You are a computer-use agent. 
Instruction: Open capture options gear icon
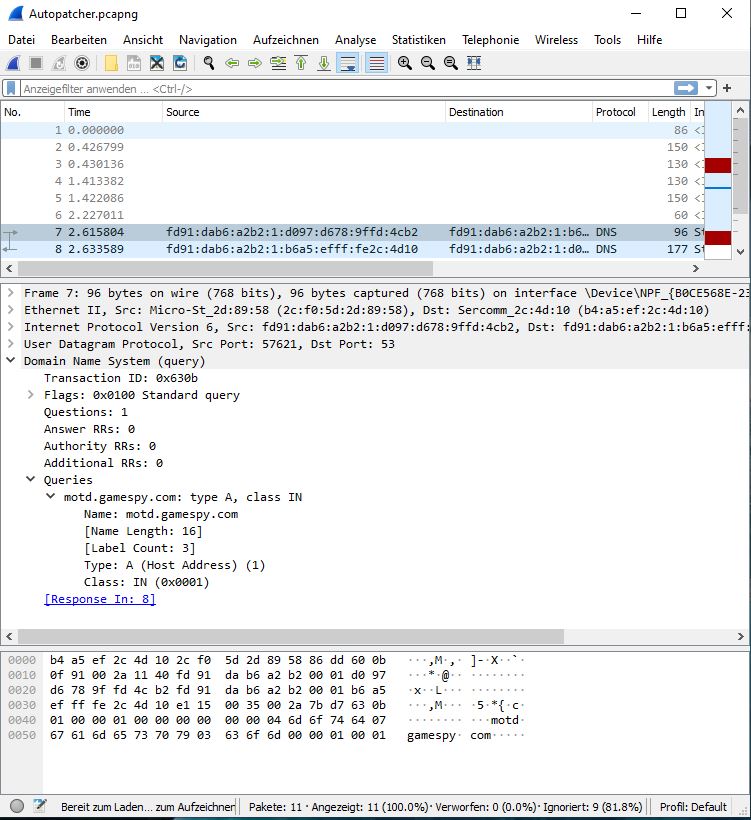tap(82, 63)
